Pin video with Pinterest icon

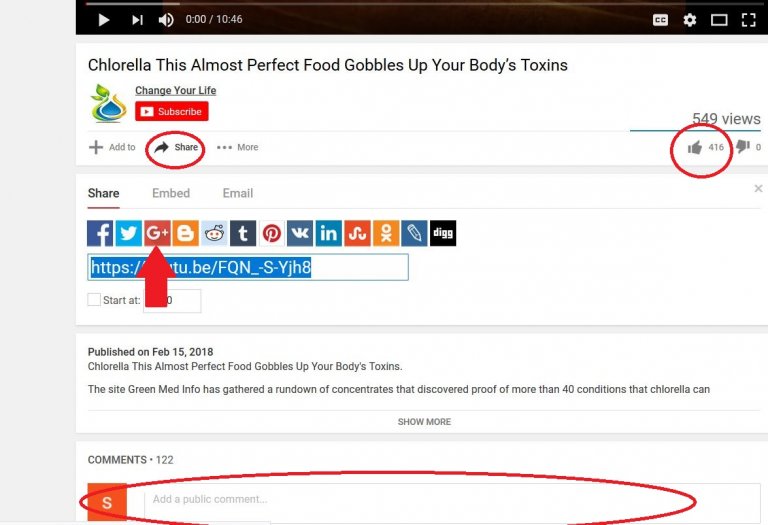(x=271, y=233)
